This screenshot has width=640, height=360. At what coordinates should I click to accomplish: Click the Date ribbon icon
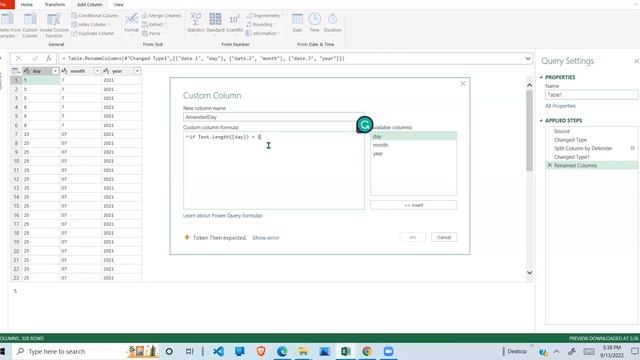tap(297, 23)
